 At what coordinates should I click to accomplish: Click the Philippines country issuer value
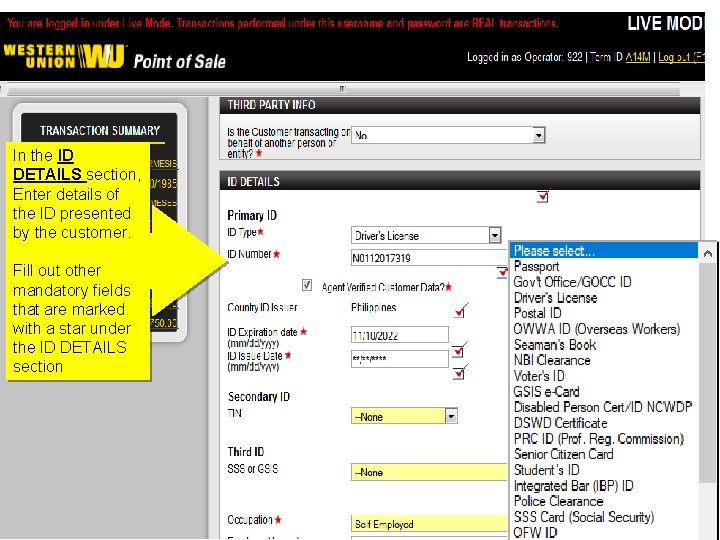pos(373,308)
